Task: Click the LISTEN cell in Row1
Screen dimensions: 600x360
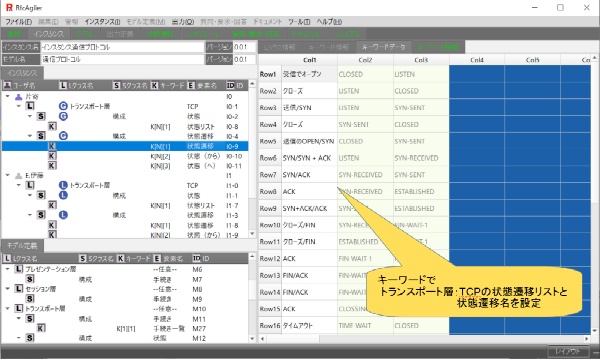Action: (421, 74)
